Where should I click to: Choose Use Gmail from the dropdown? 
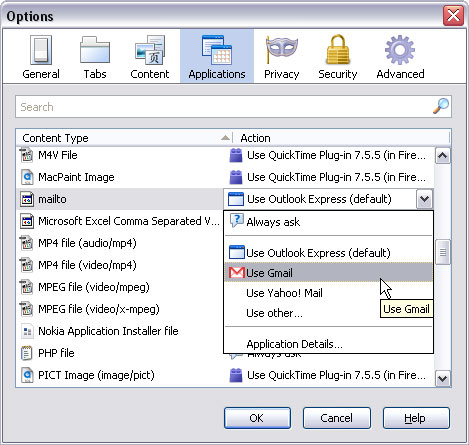[328, 273]
